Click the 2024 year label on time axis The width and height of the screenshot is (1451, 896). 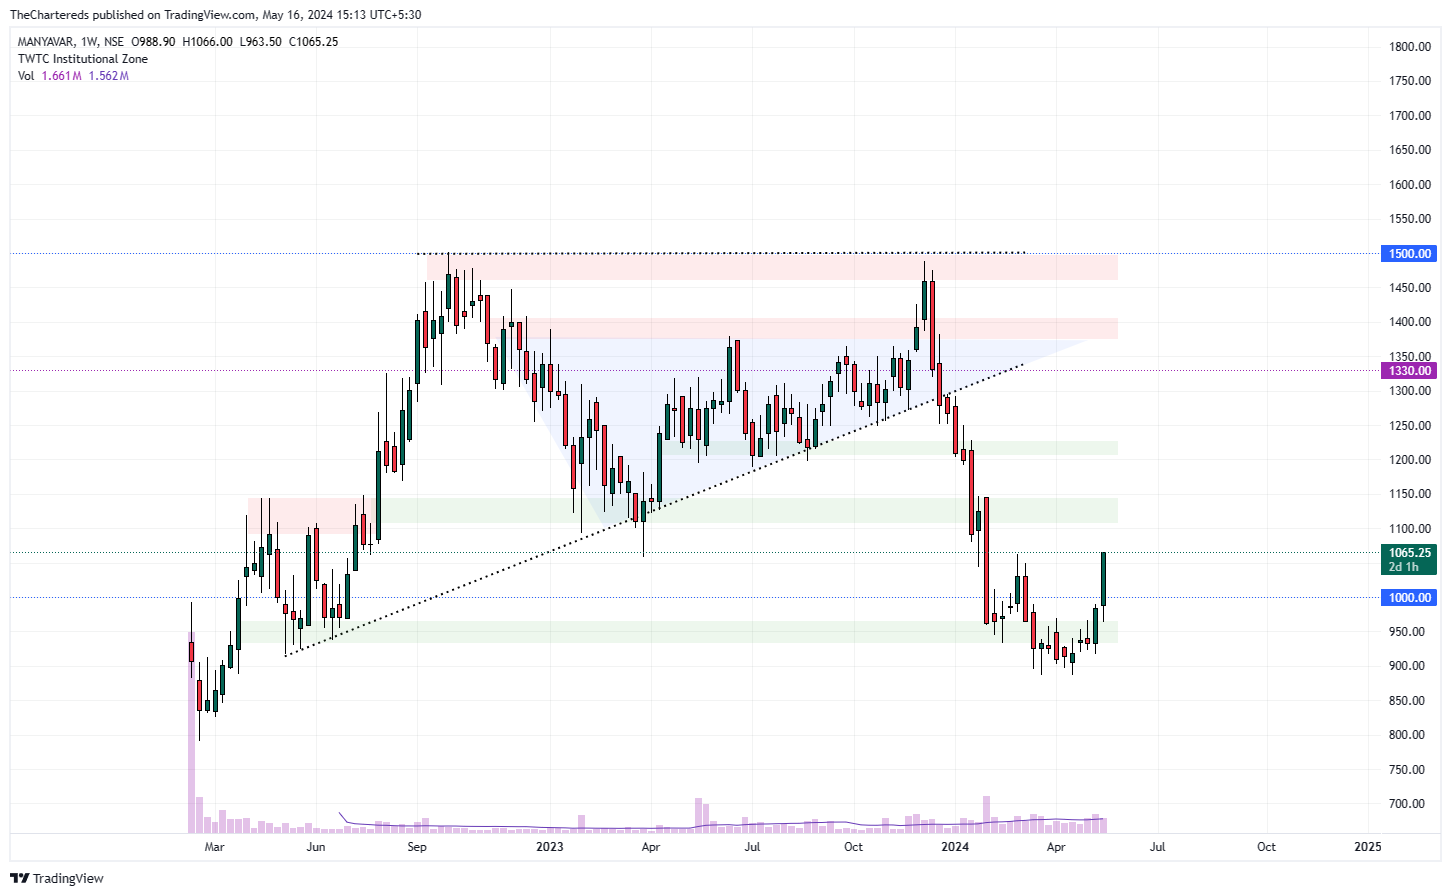pos(955,847)
